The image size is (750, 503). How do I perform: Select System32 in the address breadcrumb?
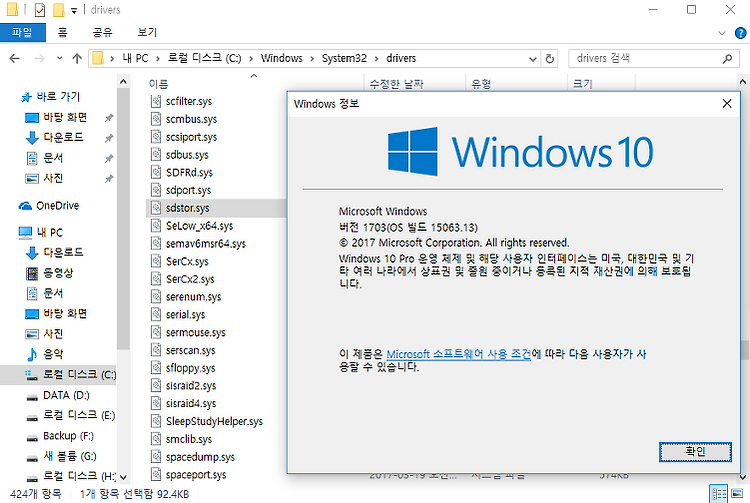click(x=344, y=58)
